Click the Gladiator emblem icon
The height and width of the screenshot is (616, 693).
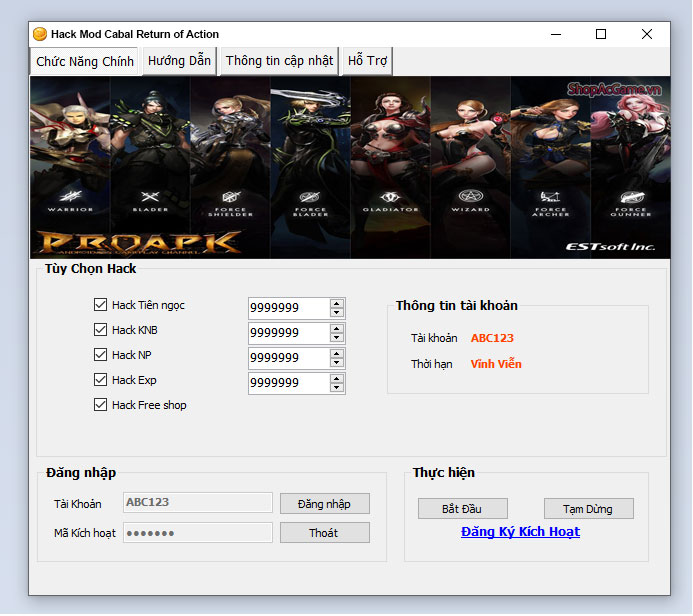[x=390, y=197]
